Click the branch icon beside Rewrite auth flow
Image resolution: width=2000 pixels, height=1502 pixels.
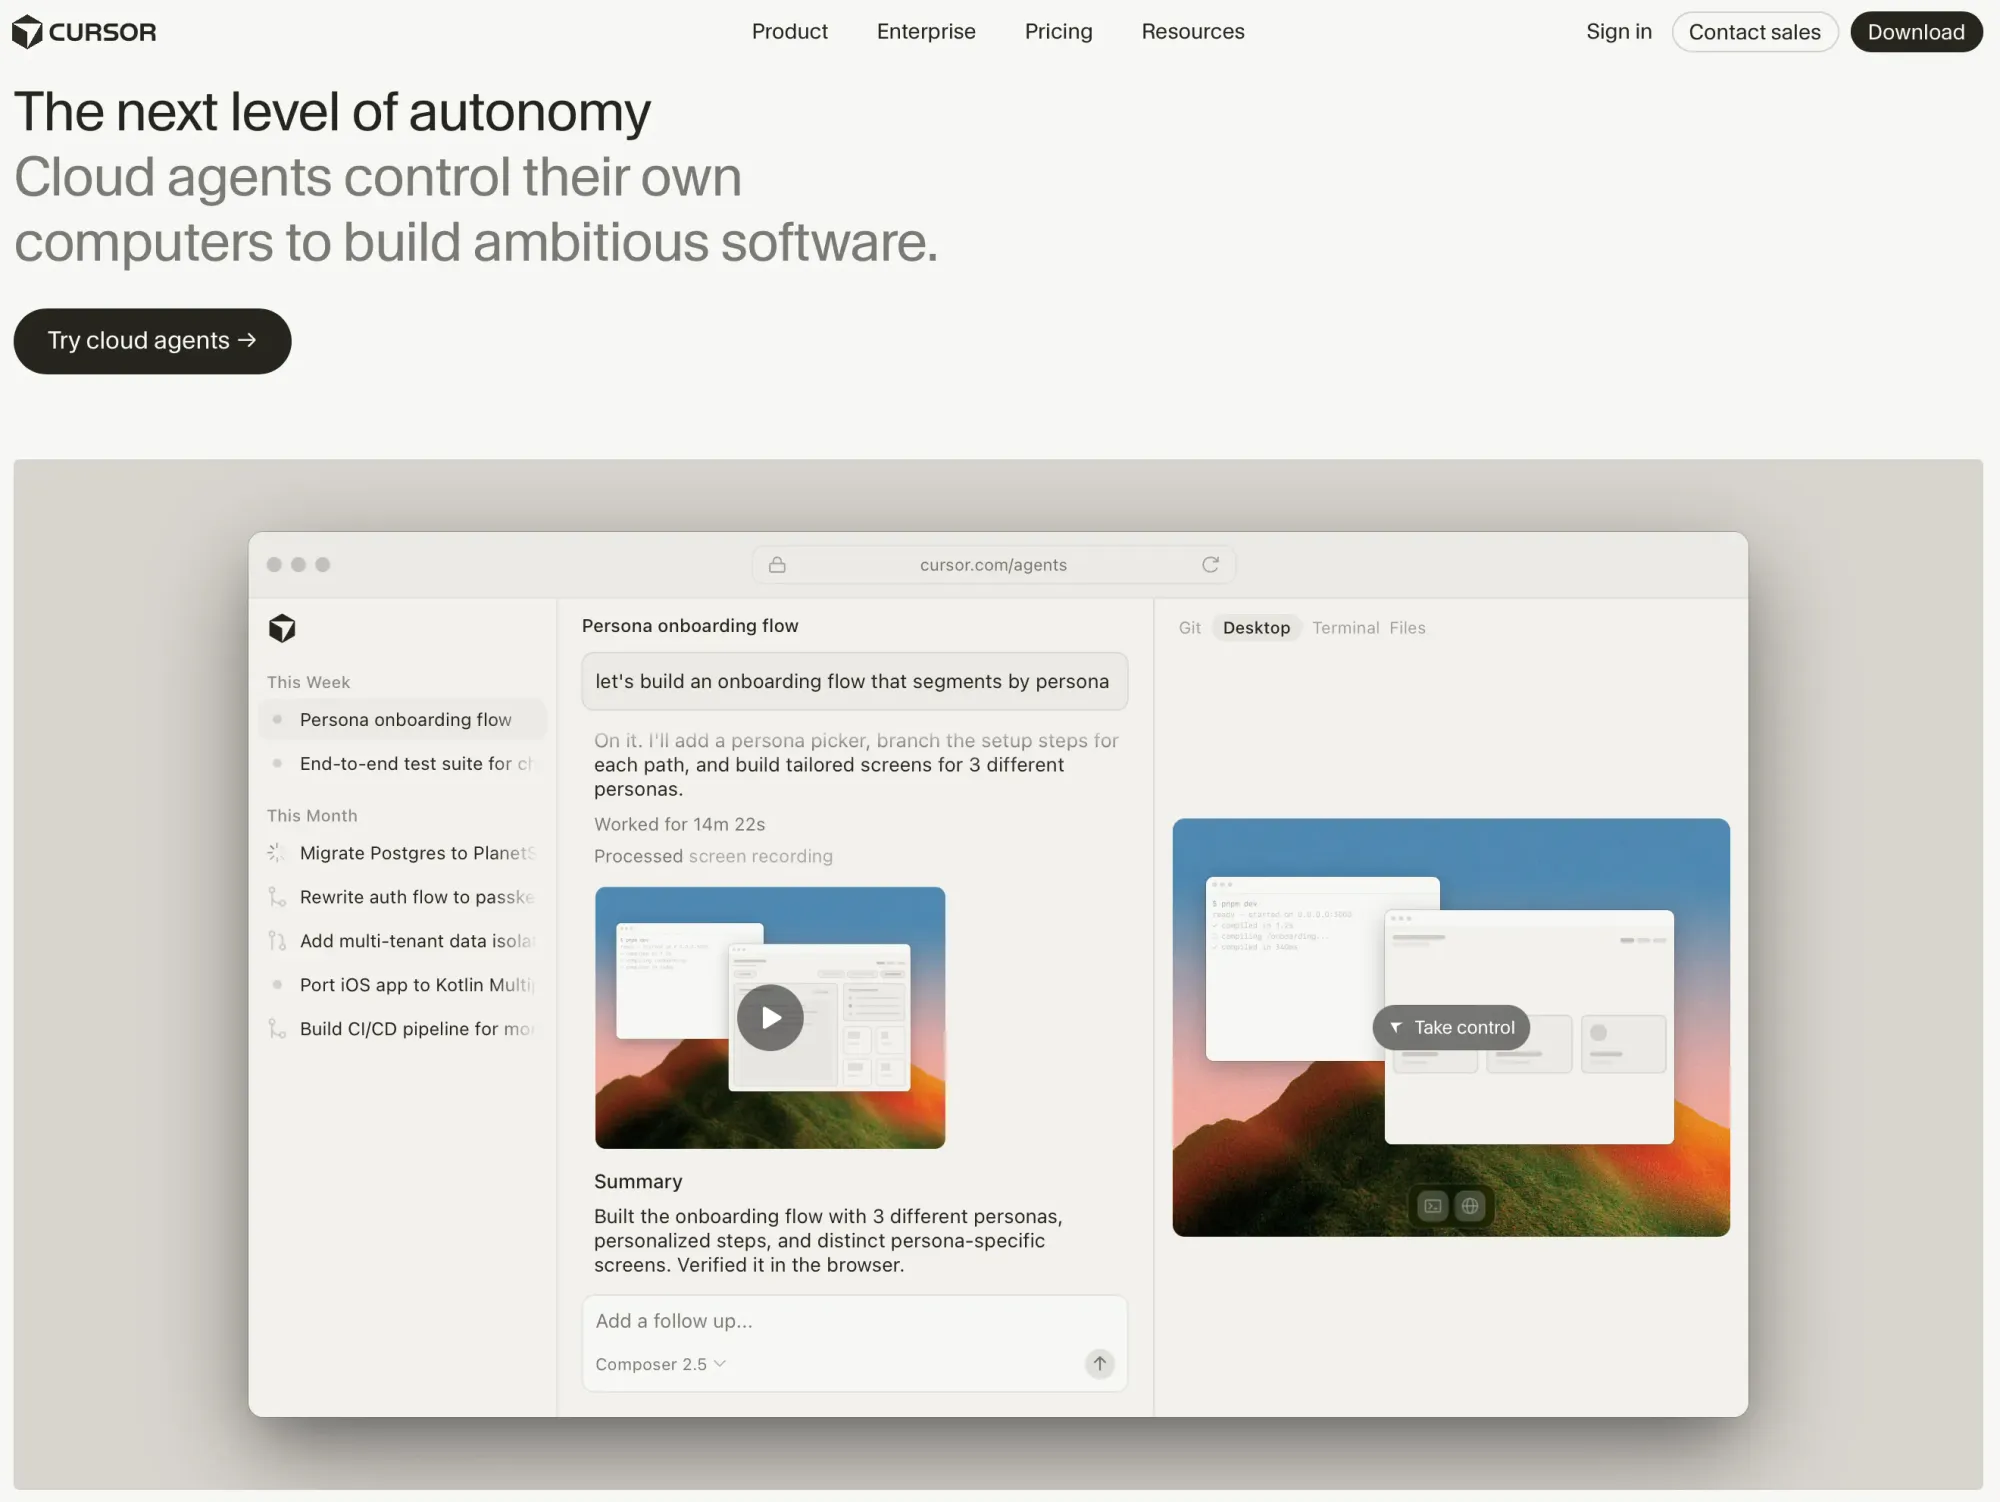pyautogui.click(x=276, y=897)
